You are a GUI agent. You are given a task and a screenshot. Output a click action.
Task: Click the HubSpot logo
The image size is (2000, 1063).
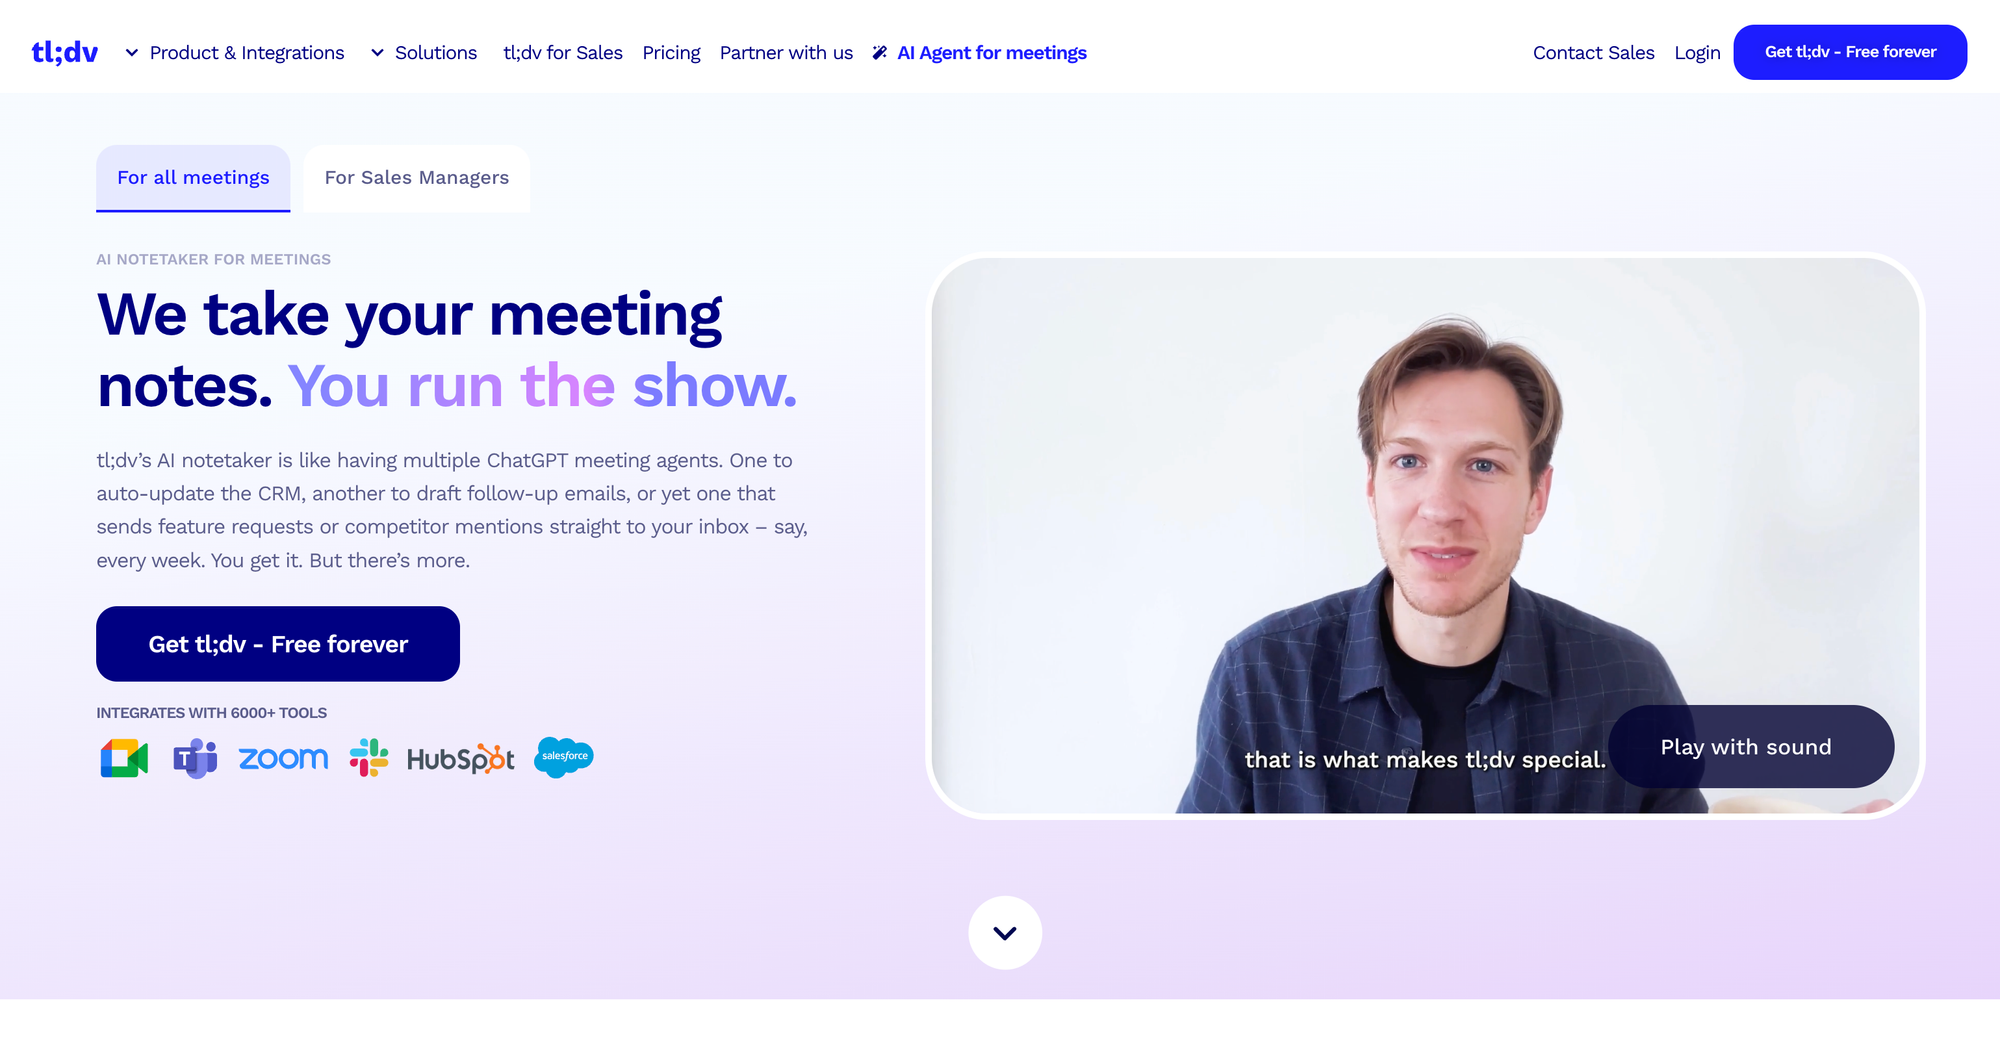click(461, 759)
